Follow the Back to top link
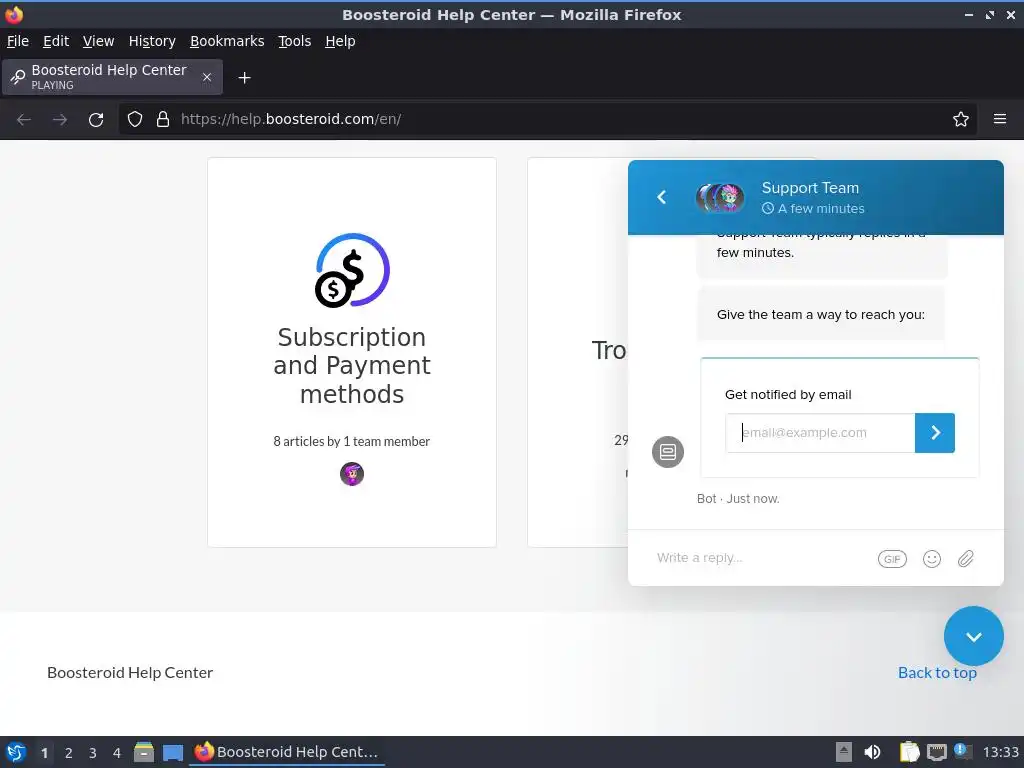This screenshot has height=768, width=1024. click(936, 673)
